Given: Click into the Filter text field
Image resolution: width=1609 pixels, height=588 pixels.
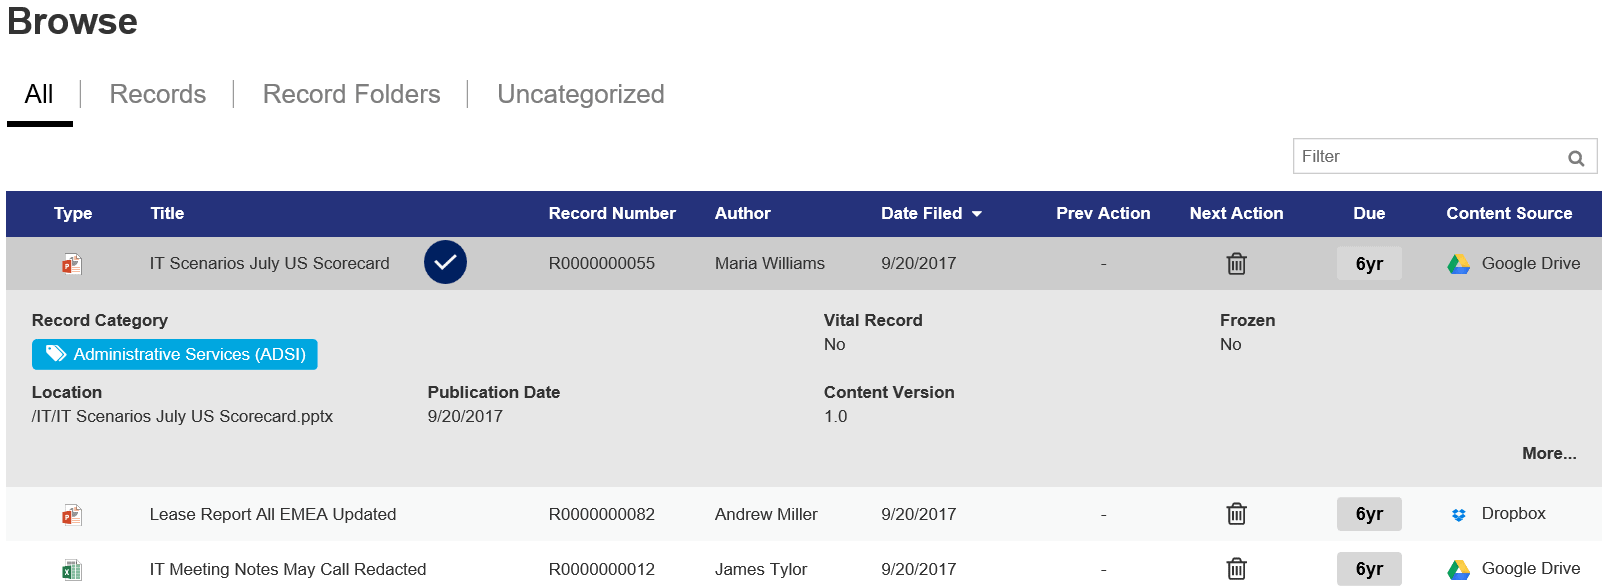Looking at the screenshot, I should tap(1430, 156).
